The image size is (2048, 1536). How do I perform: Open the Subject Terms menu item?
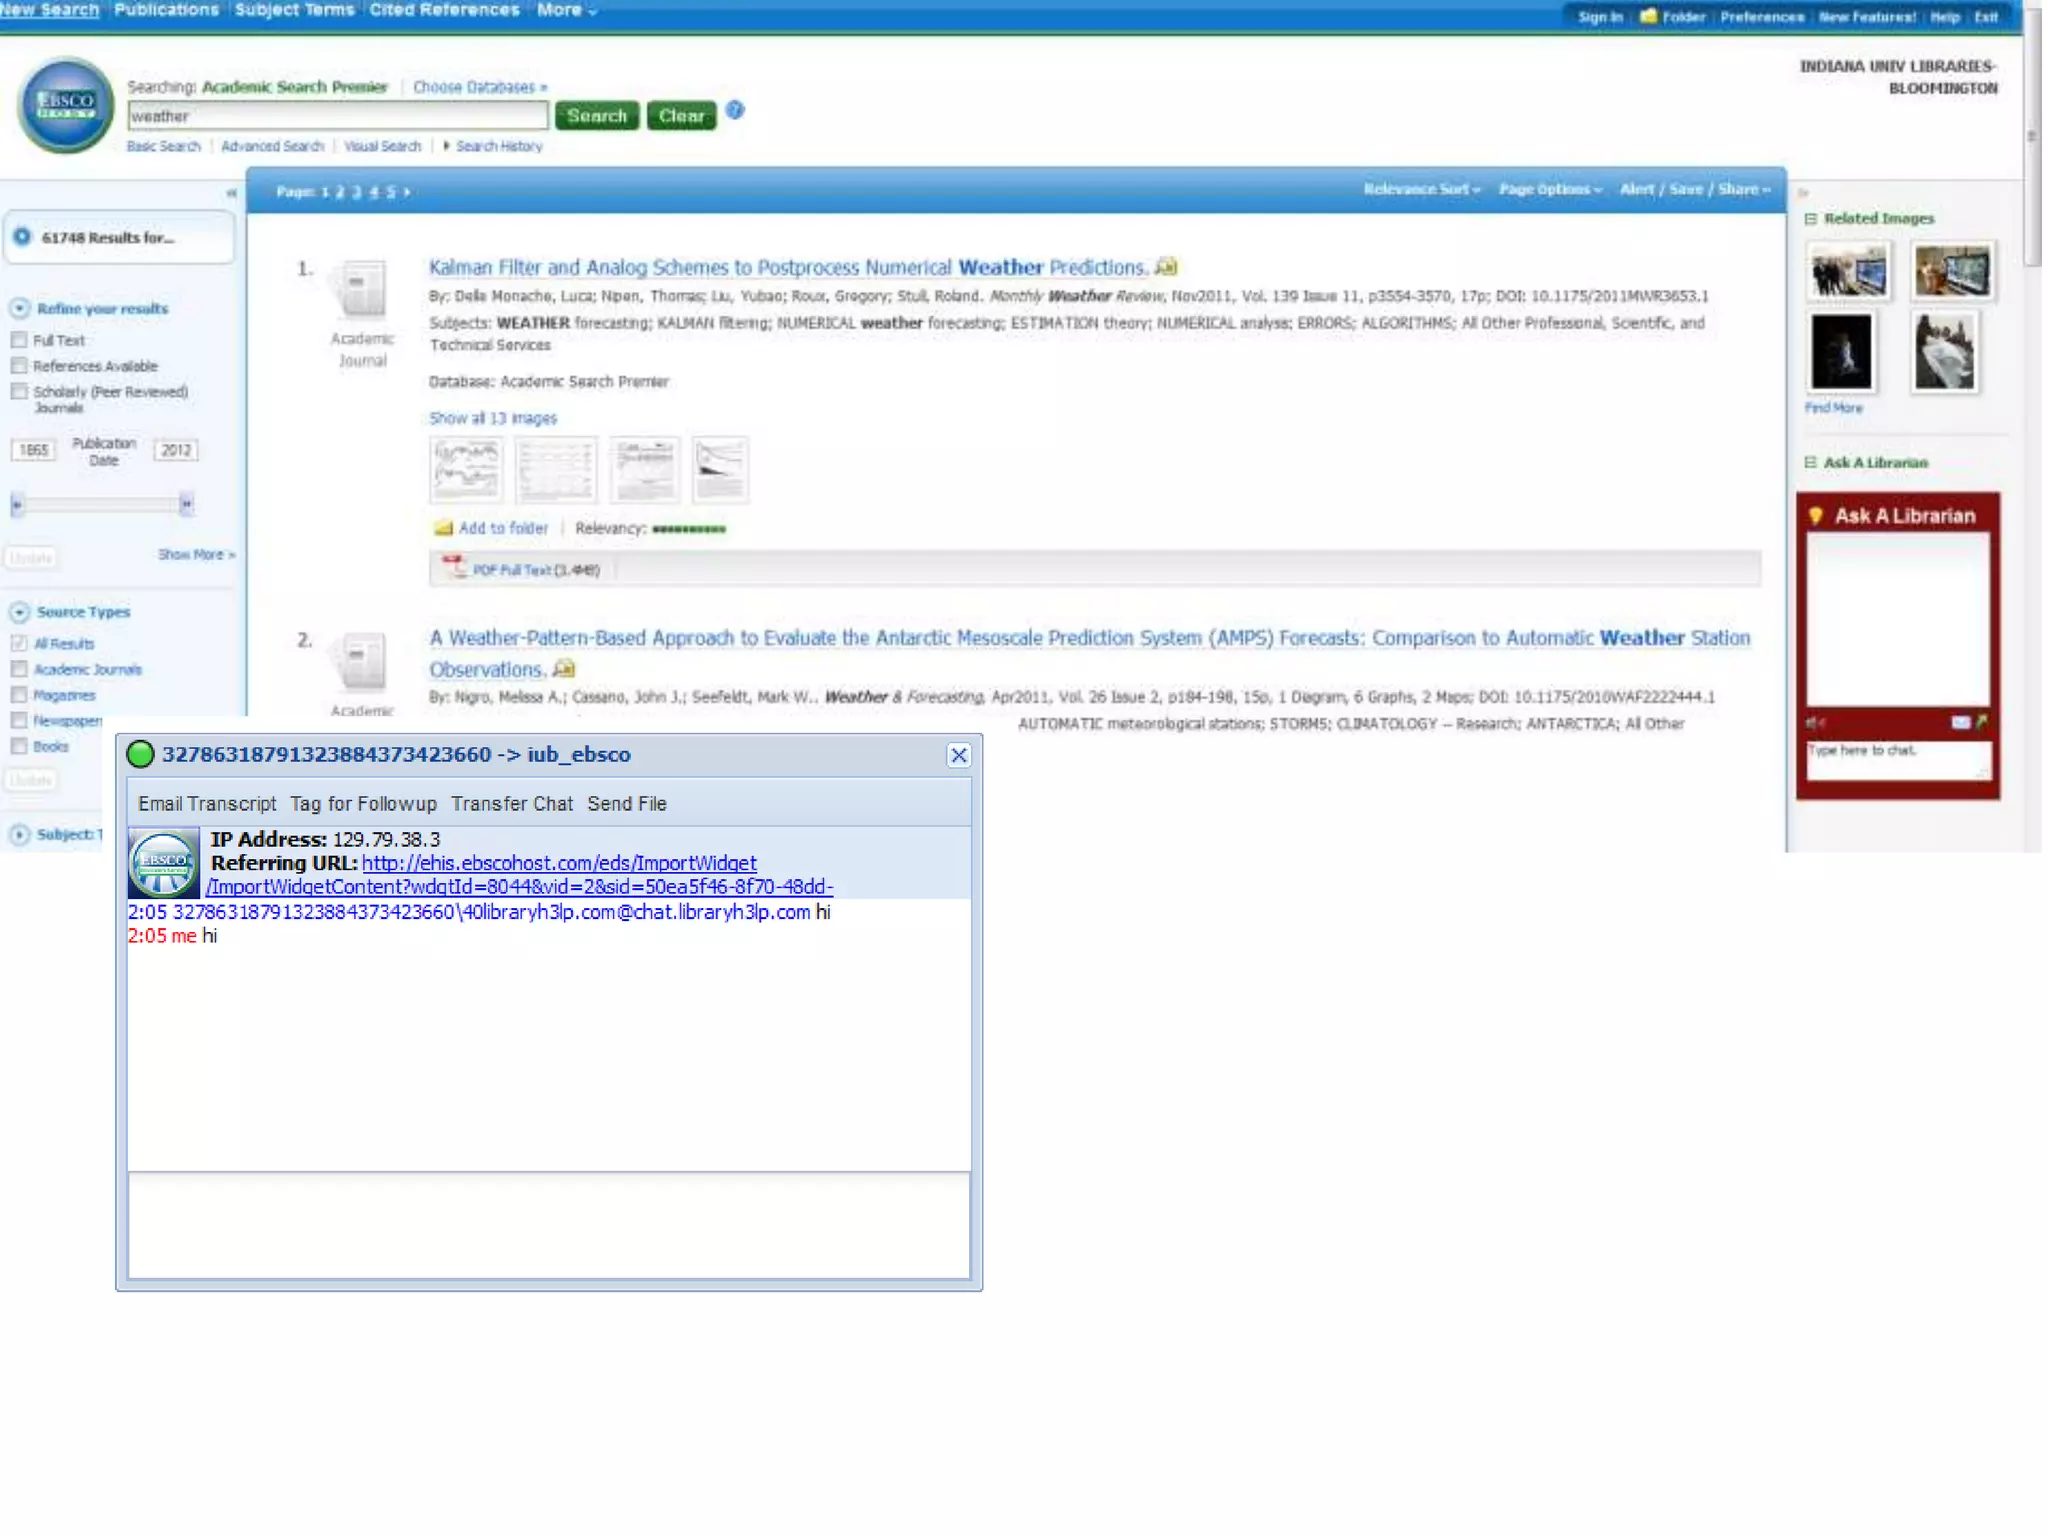tap(294, 10)
